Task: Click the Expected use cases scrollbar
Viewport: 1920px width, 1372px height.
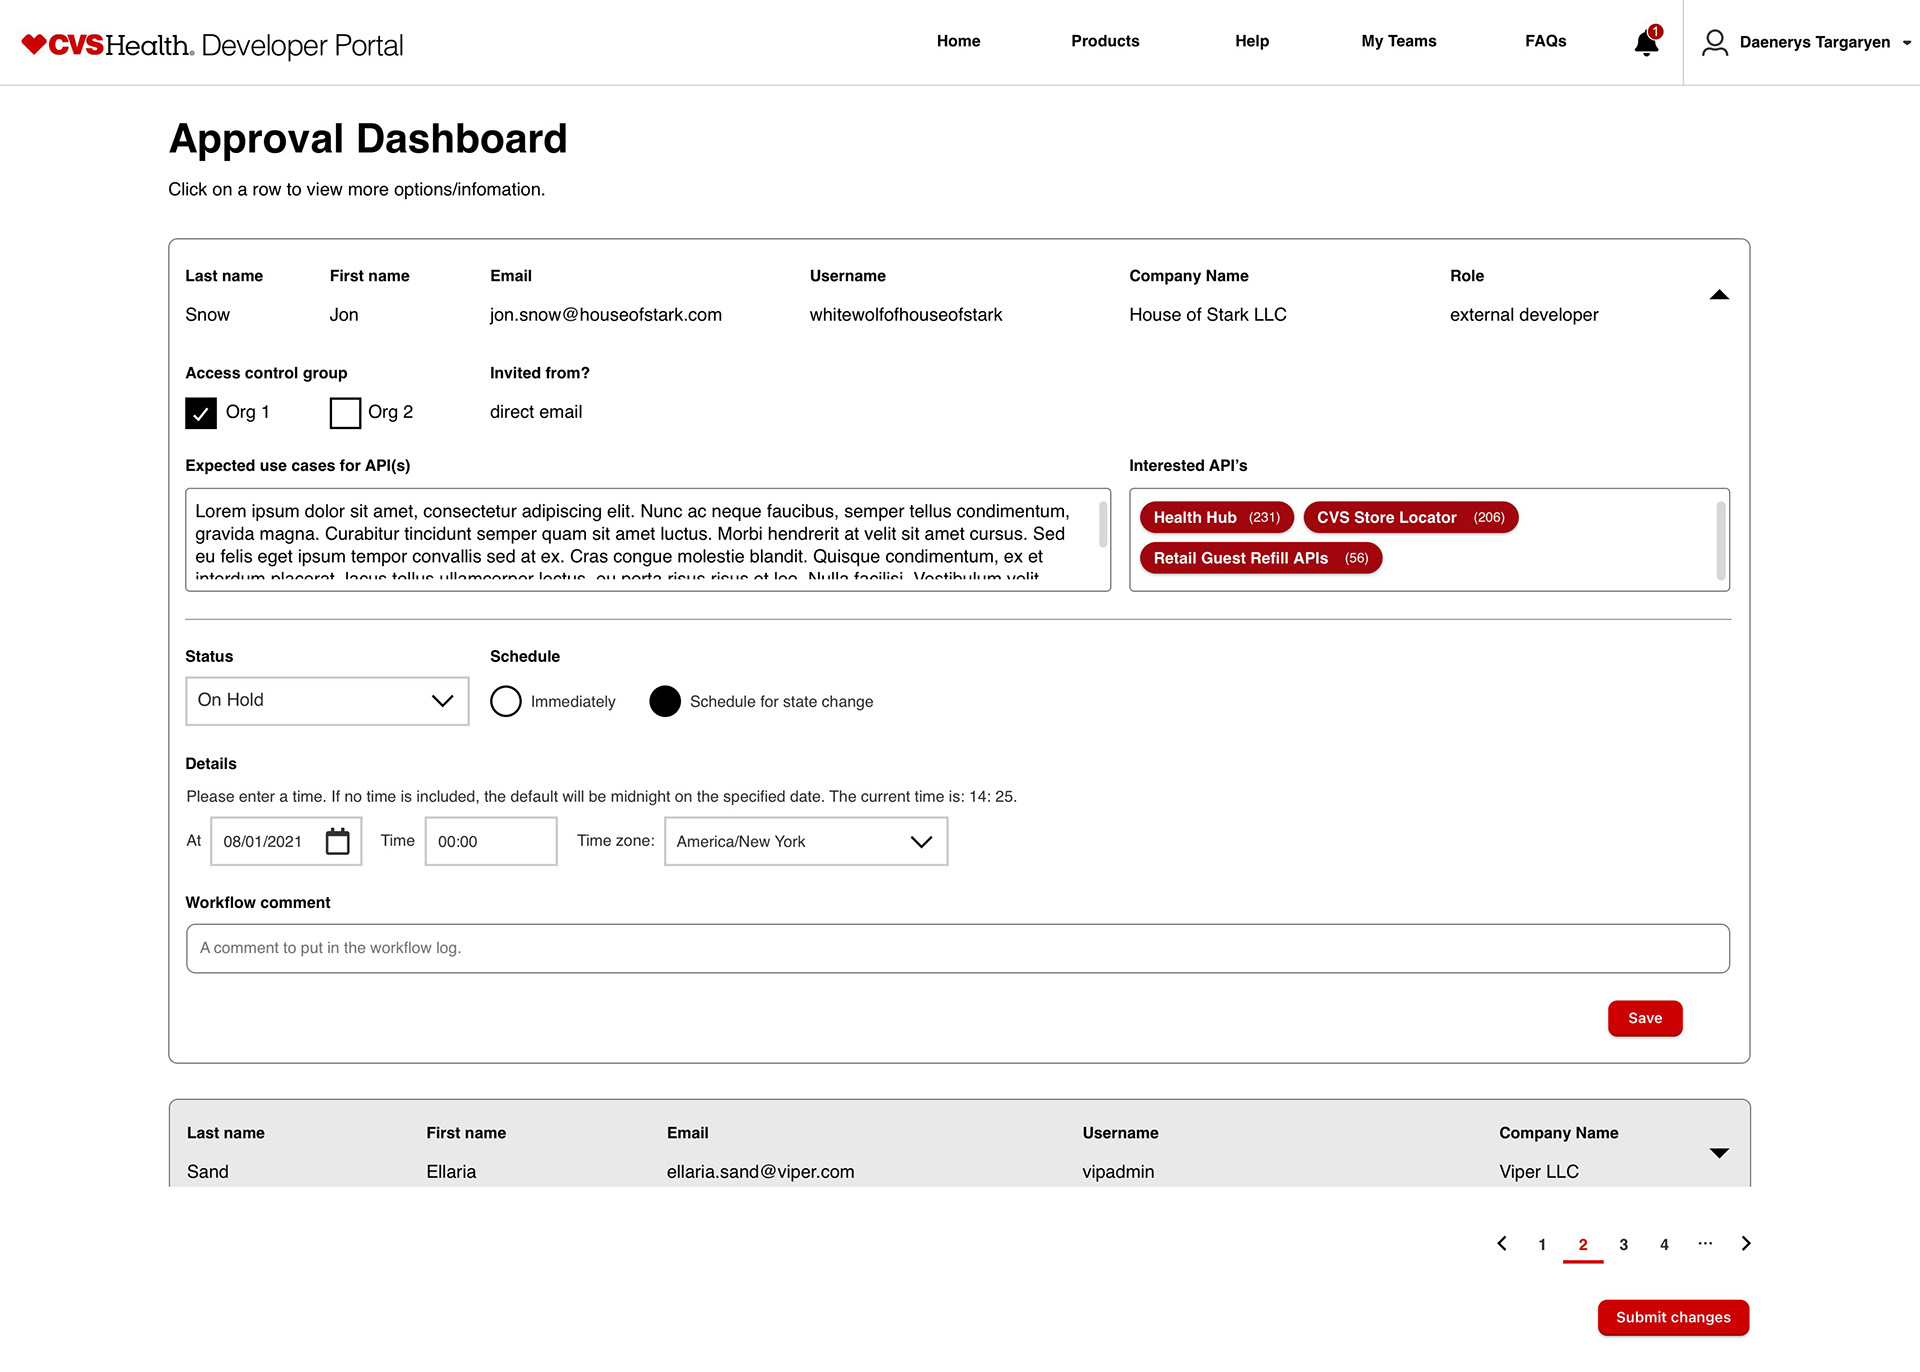Action: 1103,524
